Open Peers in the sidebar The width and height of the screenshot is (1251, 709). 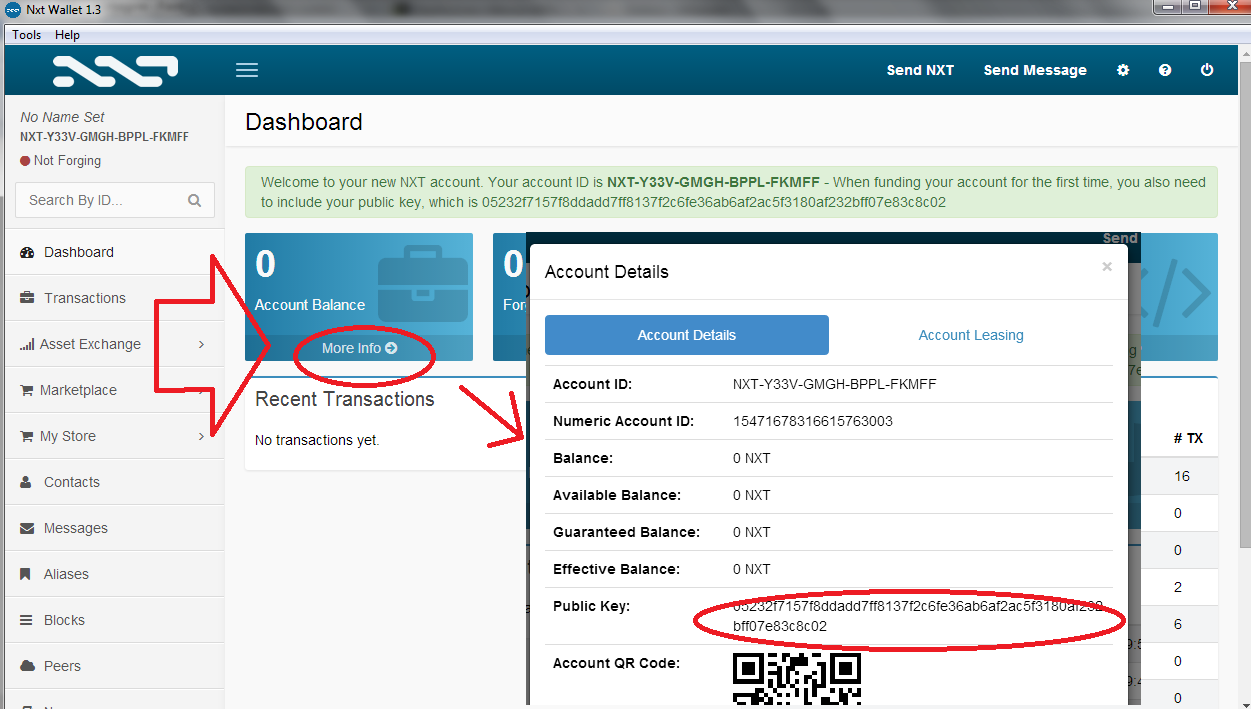point(114,666)
